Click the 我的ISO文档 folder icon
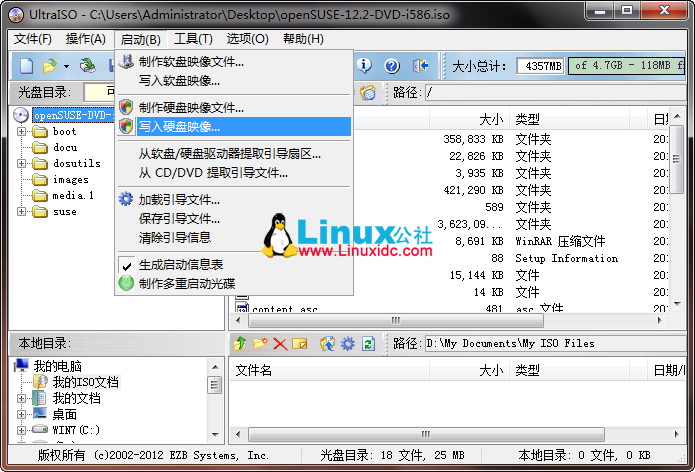 click(x=40, y=382)
